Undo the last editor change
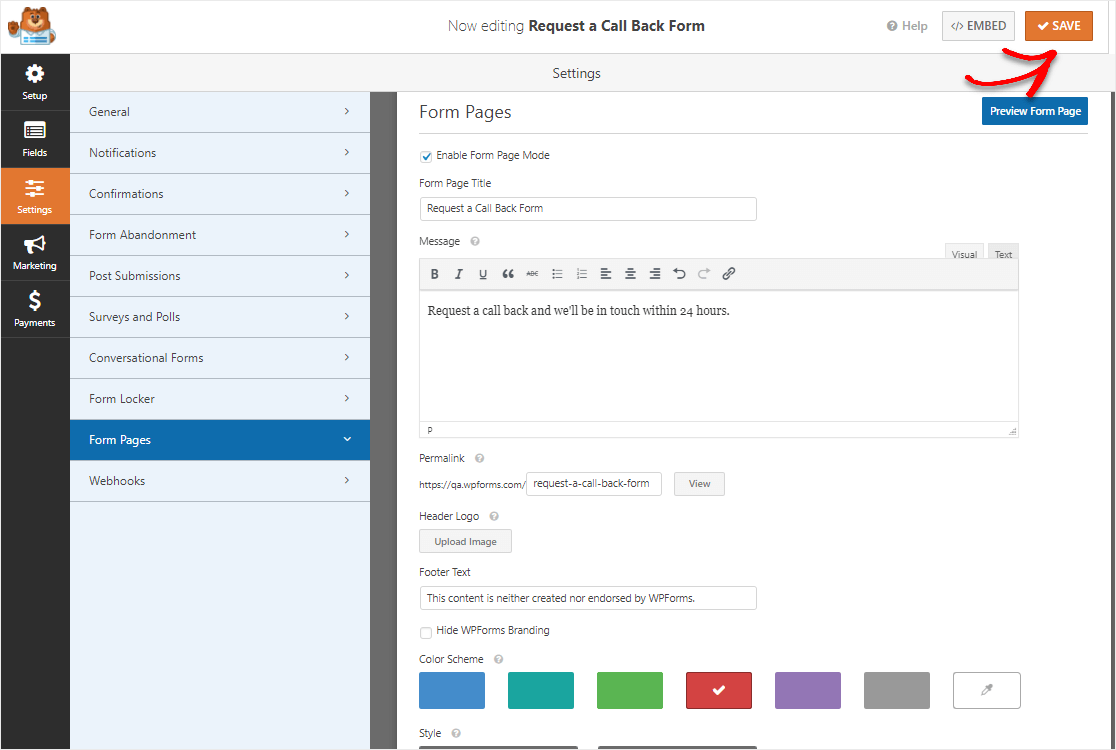The width and height of the screenshot is (1116, 750). pos(679,274)
